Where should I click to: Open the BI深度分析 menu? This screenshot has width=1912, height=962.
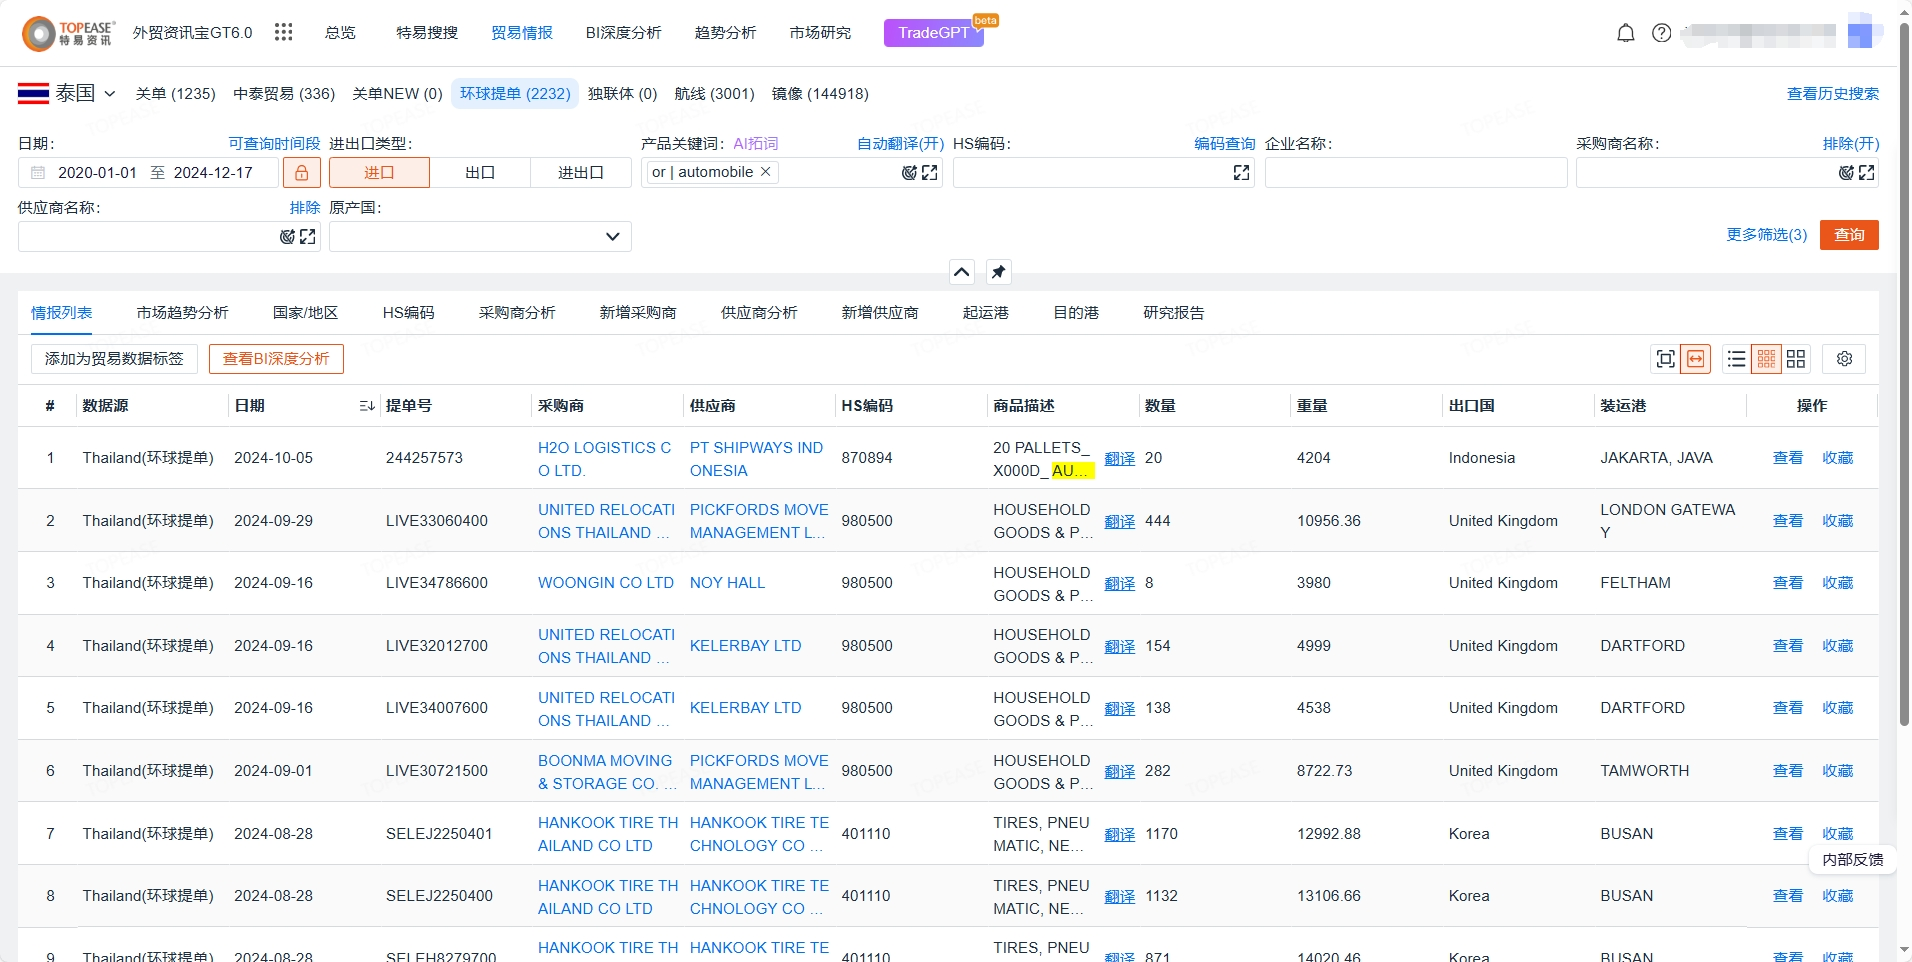click(623, 33)
